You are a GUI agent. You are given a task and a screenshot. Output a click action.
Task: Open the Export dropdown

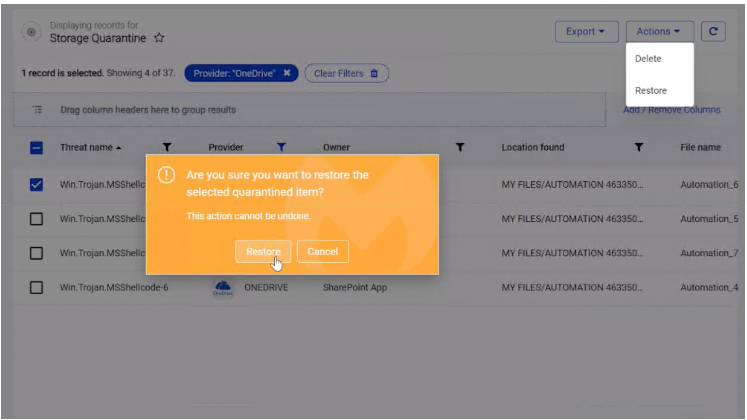[x=585, y=32]
